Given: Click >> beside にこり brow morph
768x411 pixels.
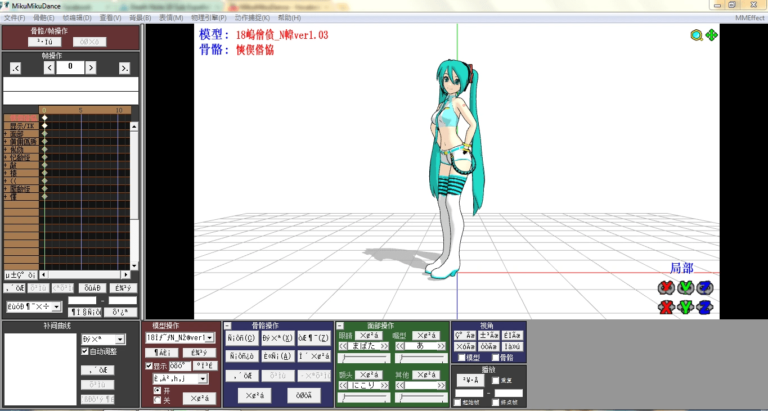Looking at the screenshot, I should 384,385.
